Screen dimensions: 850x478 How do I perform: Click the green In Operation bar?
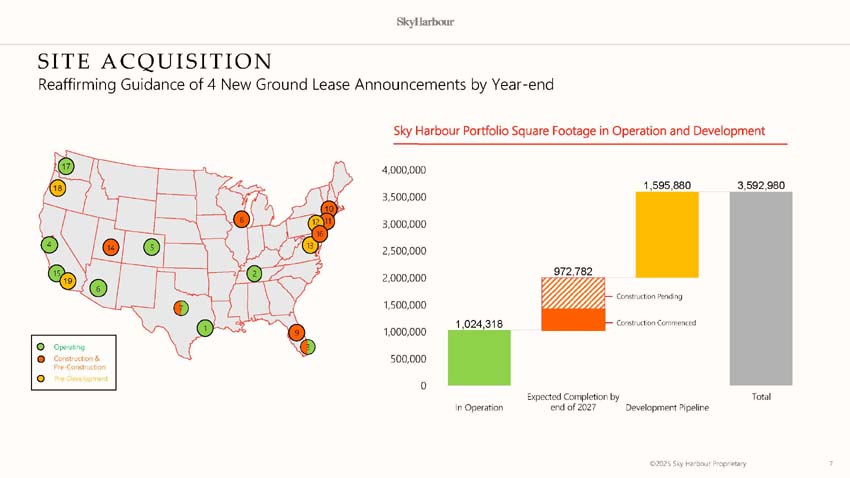tap(479, 357)
